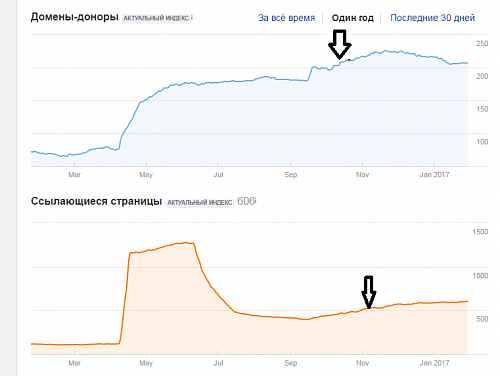Click Домены-доноры chart heading

(x=75, y=17)
